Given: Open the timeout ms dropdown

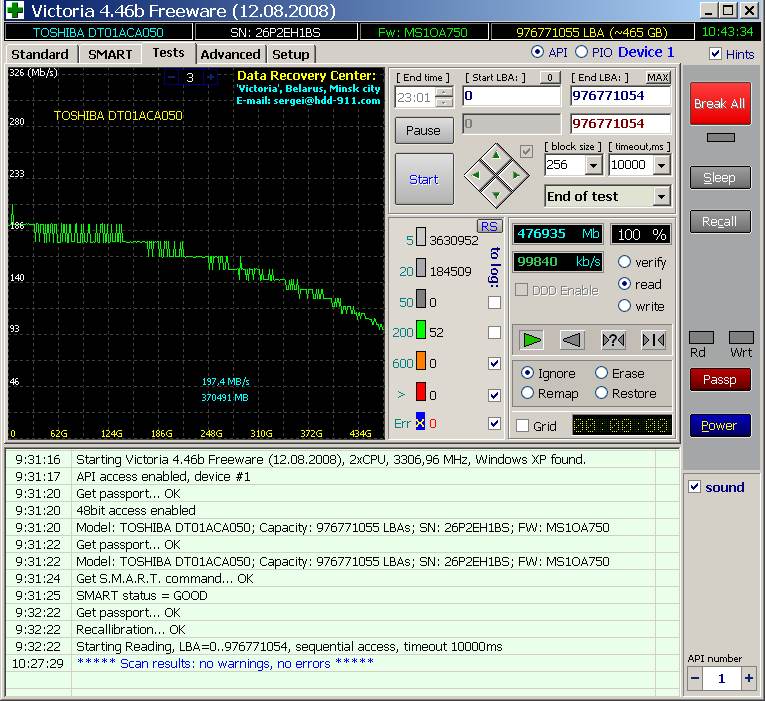Looking at the screenshot, I should click(x=661, y=165).
